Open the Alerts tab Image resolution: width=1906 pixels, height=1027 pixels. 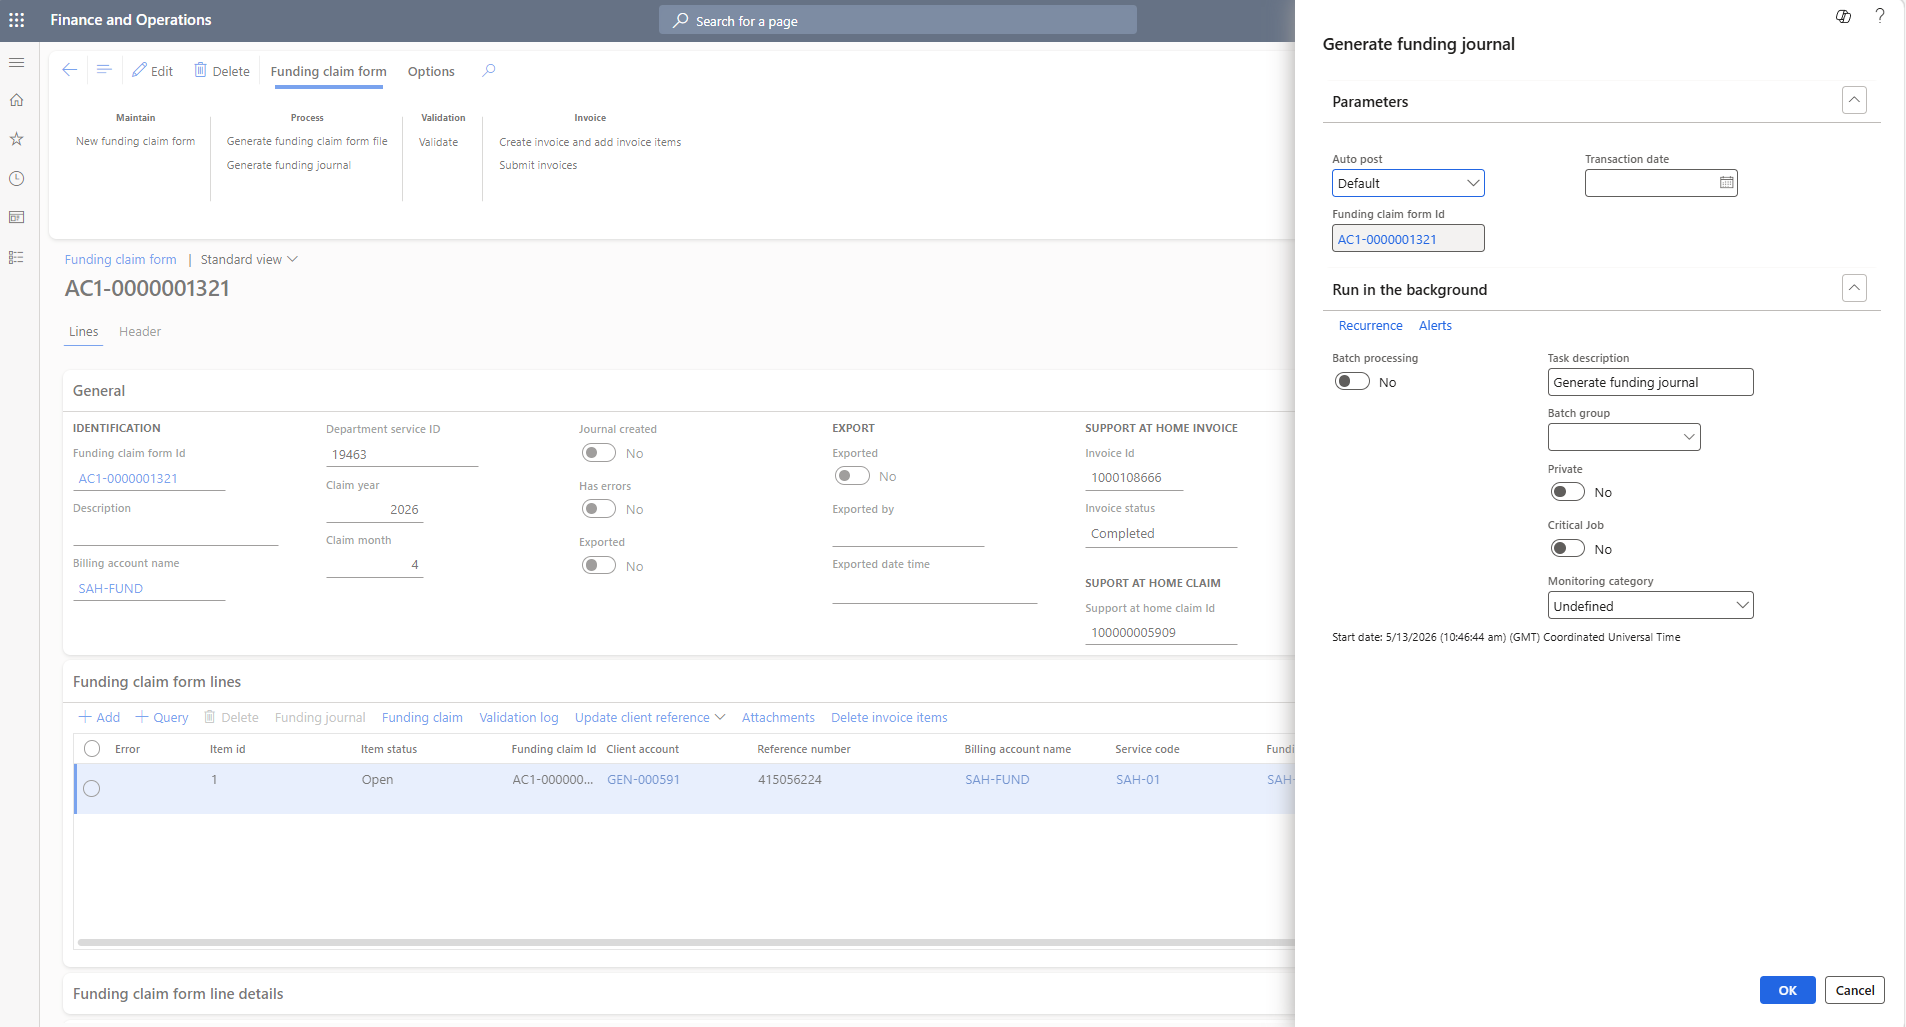[1435, 326]
